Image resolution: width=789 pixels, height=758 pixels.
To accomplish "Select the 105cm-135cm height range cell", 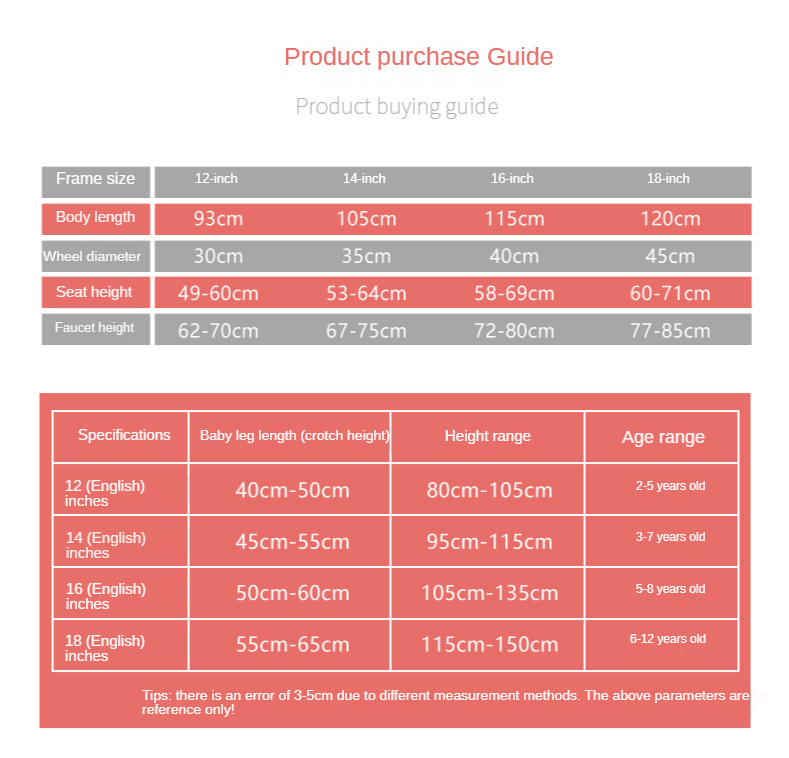I will pyautogui.click(x=489, y=593).
